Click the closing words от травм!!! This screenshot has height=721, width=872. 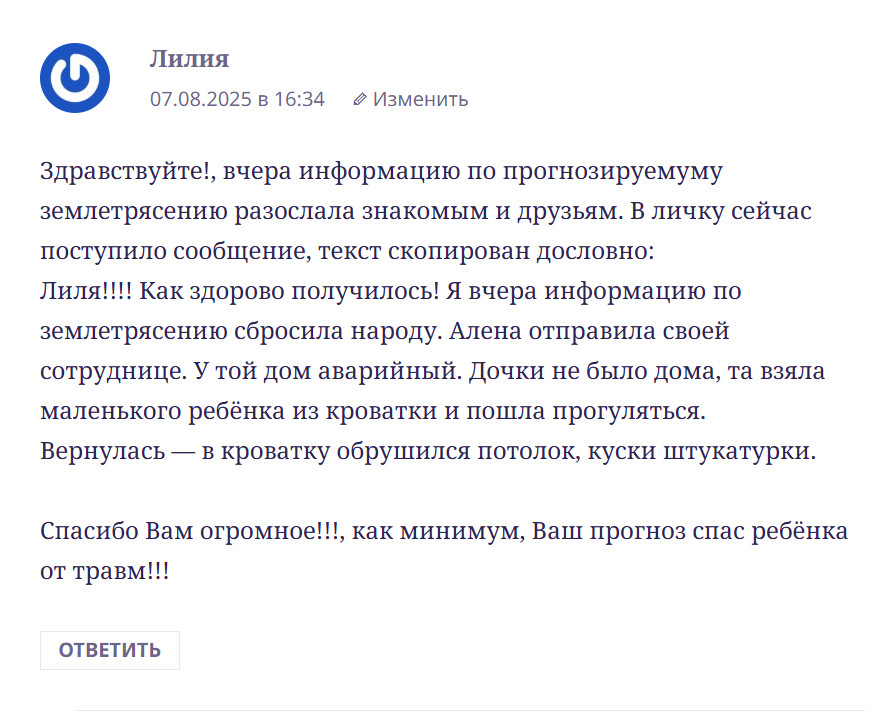point(105,571)
